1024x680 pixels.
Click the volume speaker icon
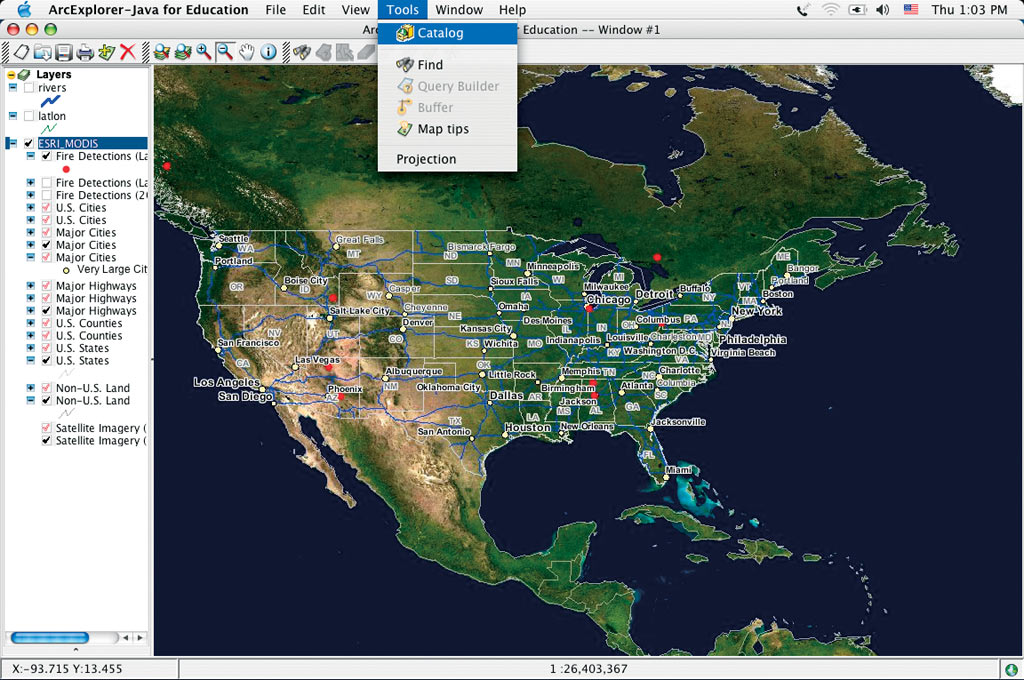[x=882, y=9]
